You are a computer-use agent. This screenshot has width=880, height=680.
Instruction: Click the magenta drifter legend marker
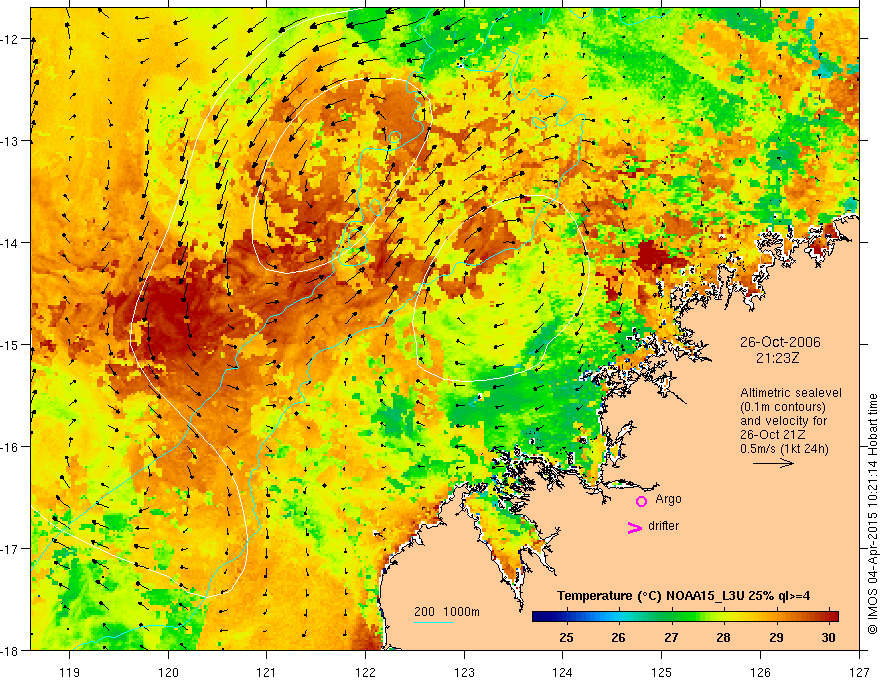pyautogui.click(x=635, y=527)
